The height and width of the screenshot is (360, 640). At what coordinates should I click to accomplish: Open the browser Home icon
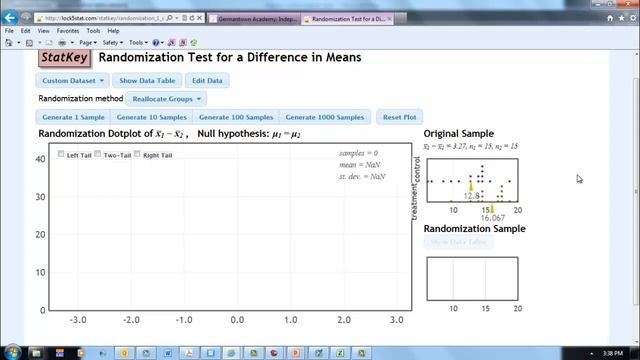tap(610, 18)
